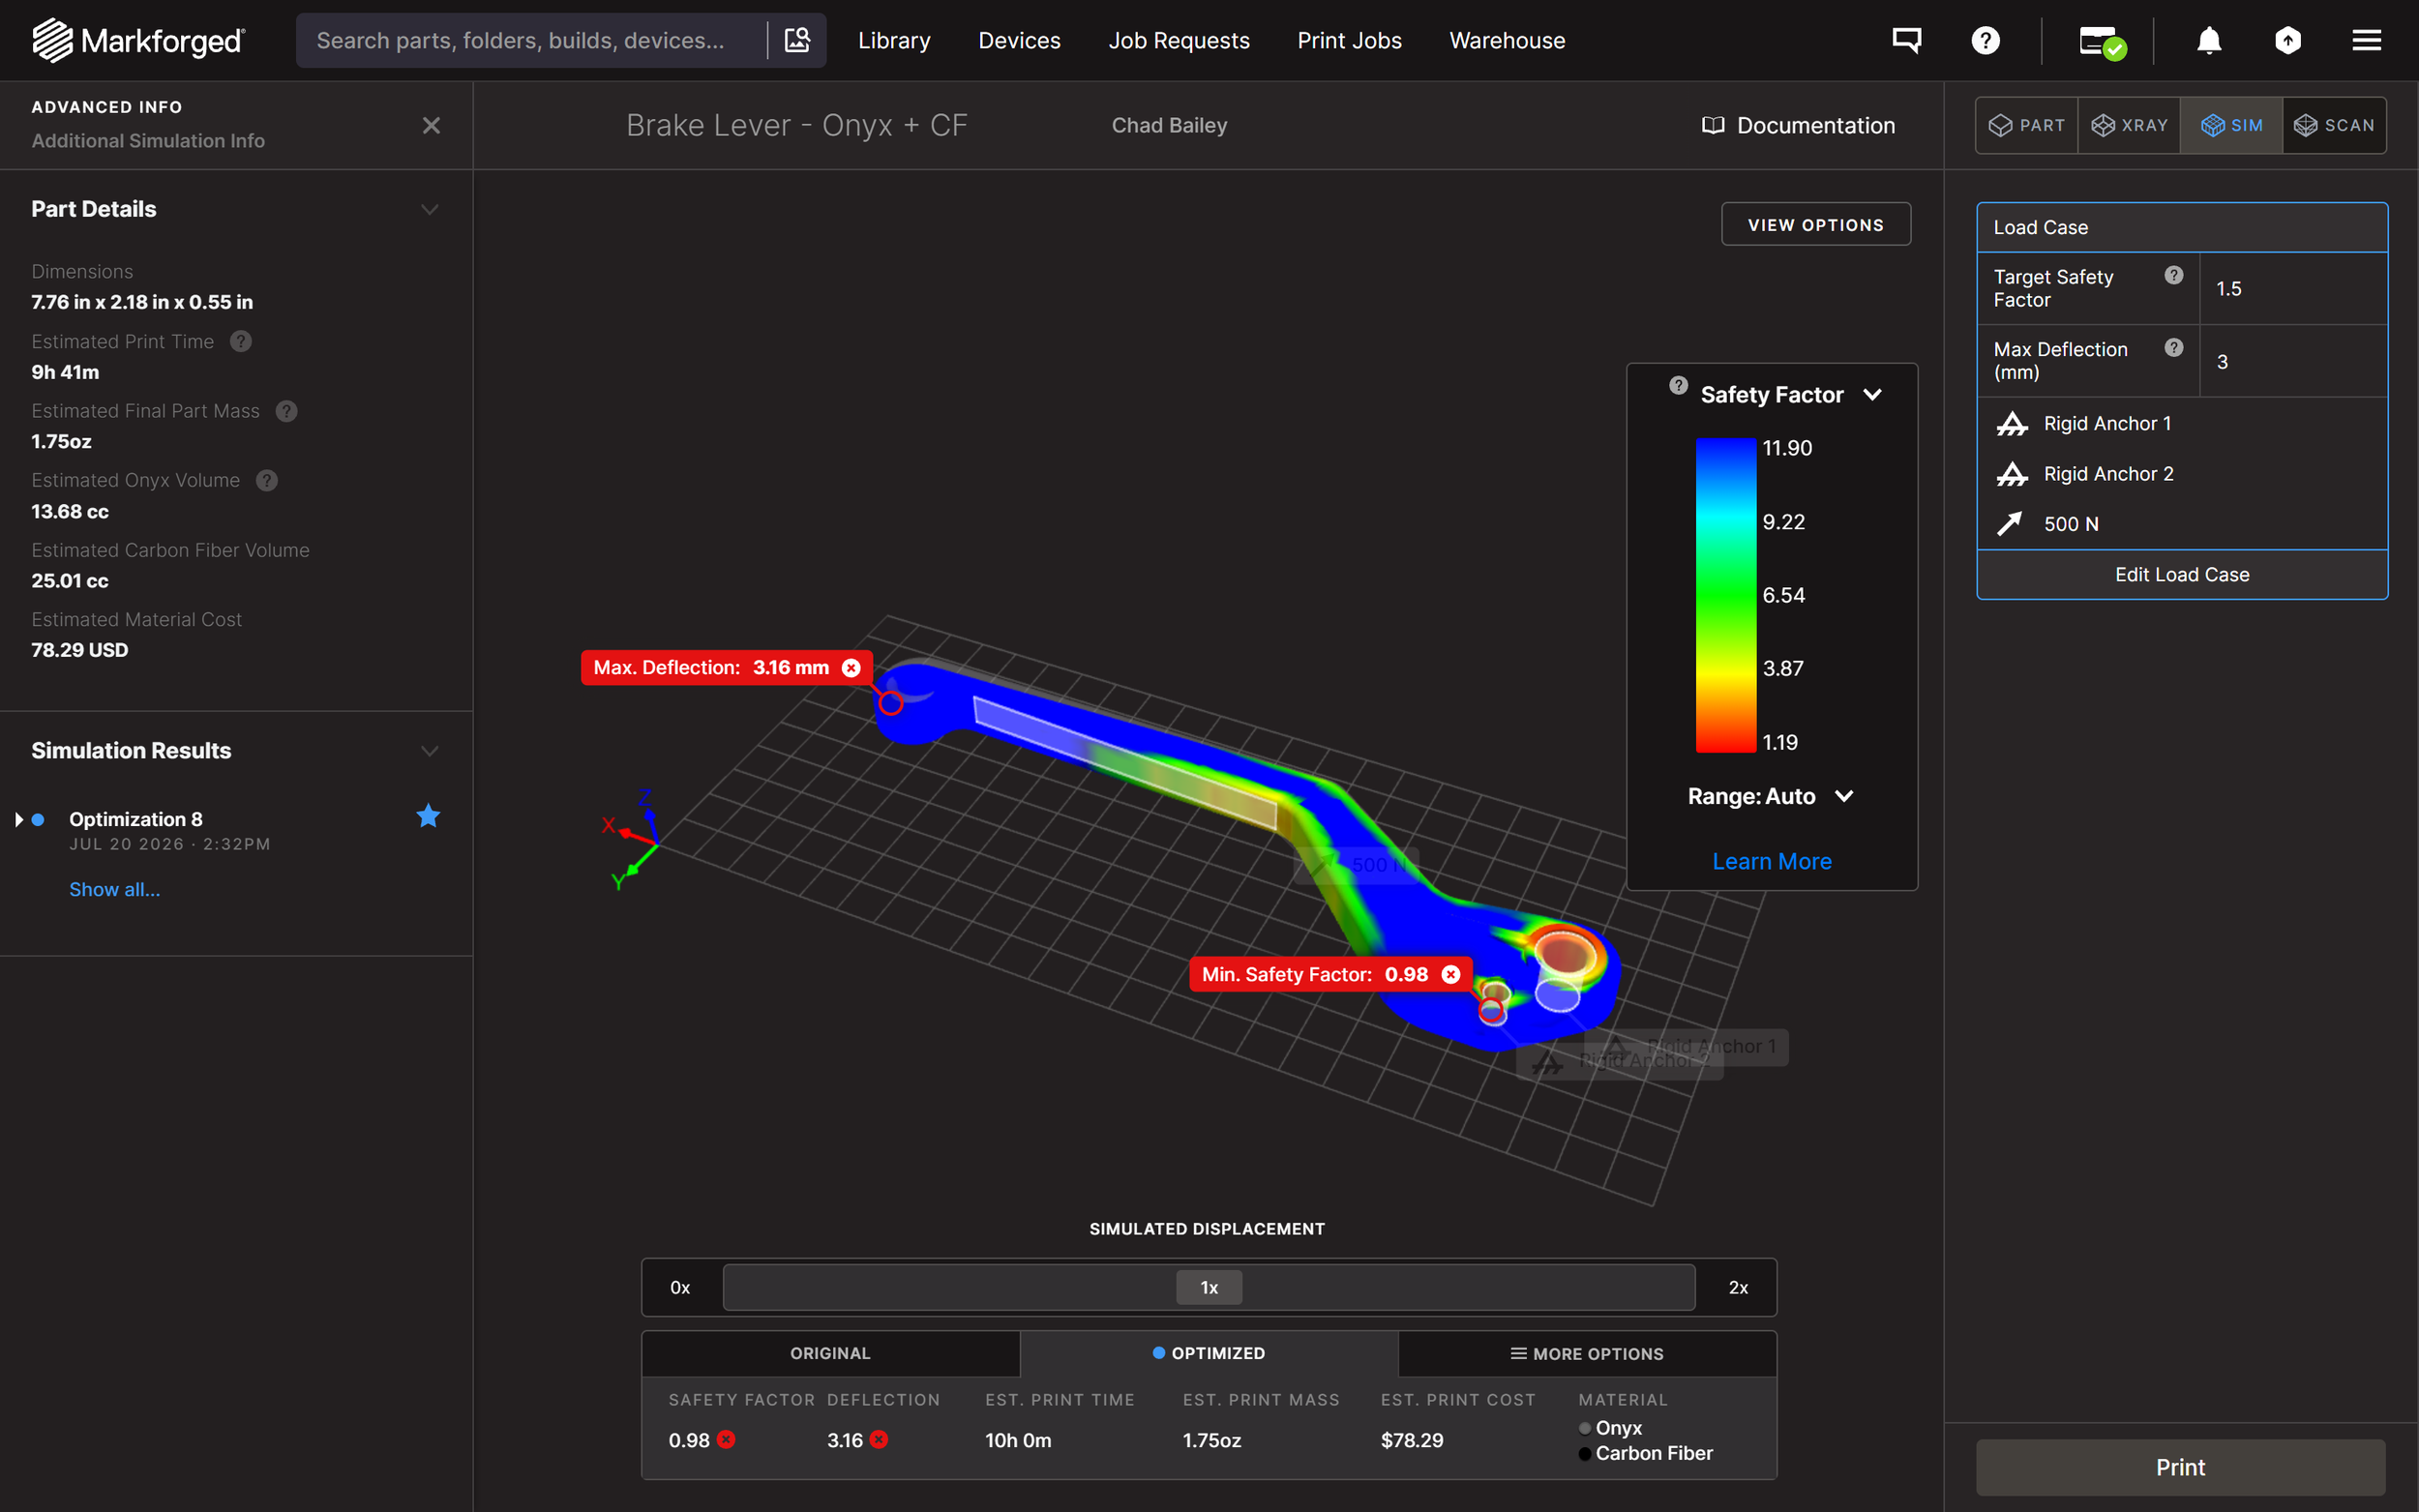Viewport: 2419px width, 1512px height.
Task: Click the upload hexagon icon
Action: pyautogui.click(x=2287, y=40)
